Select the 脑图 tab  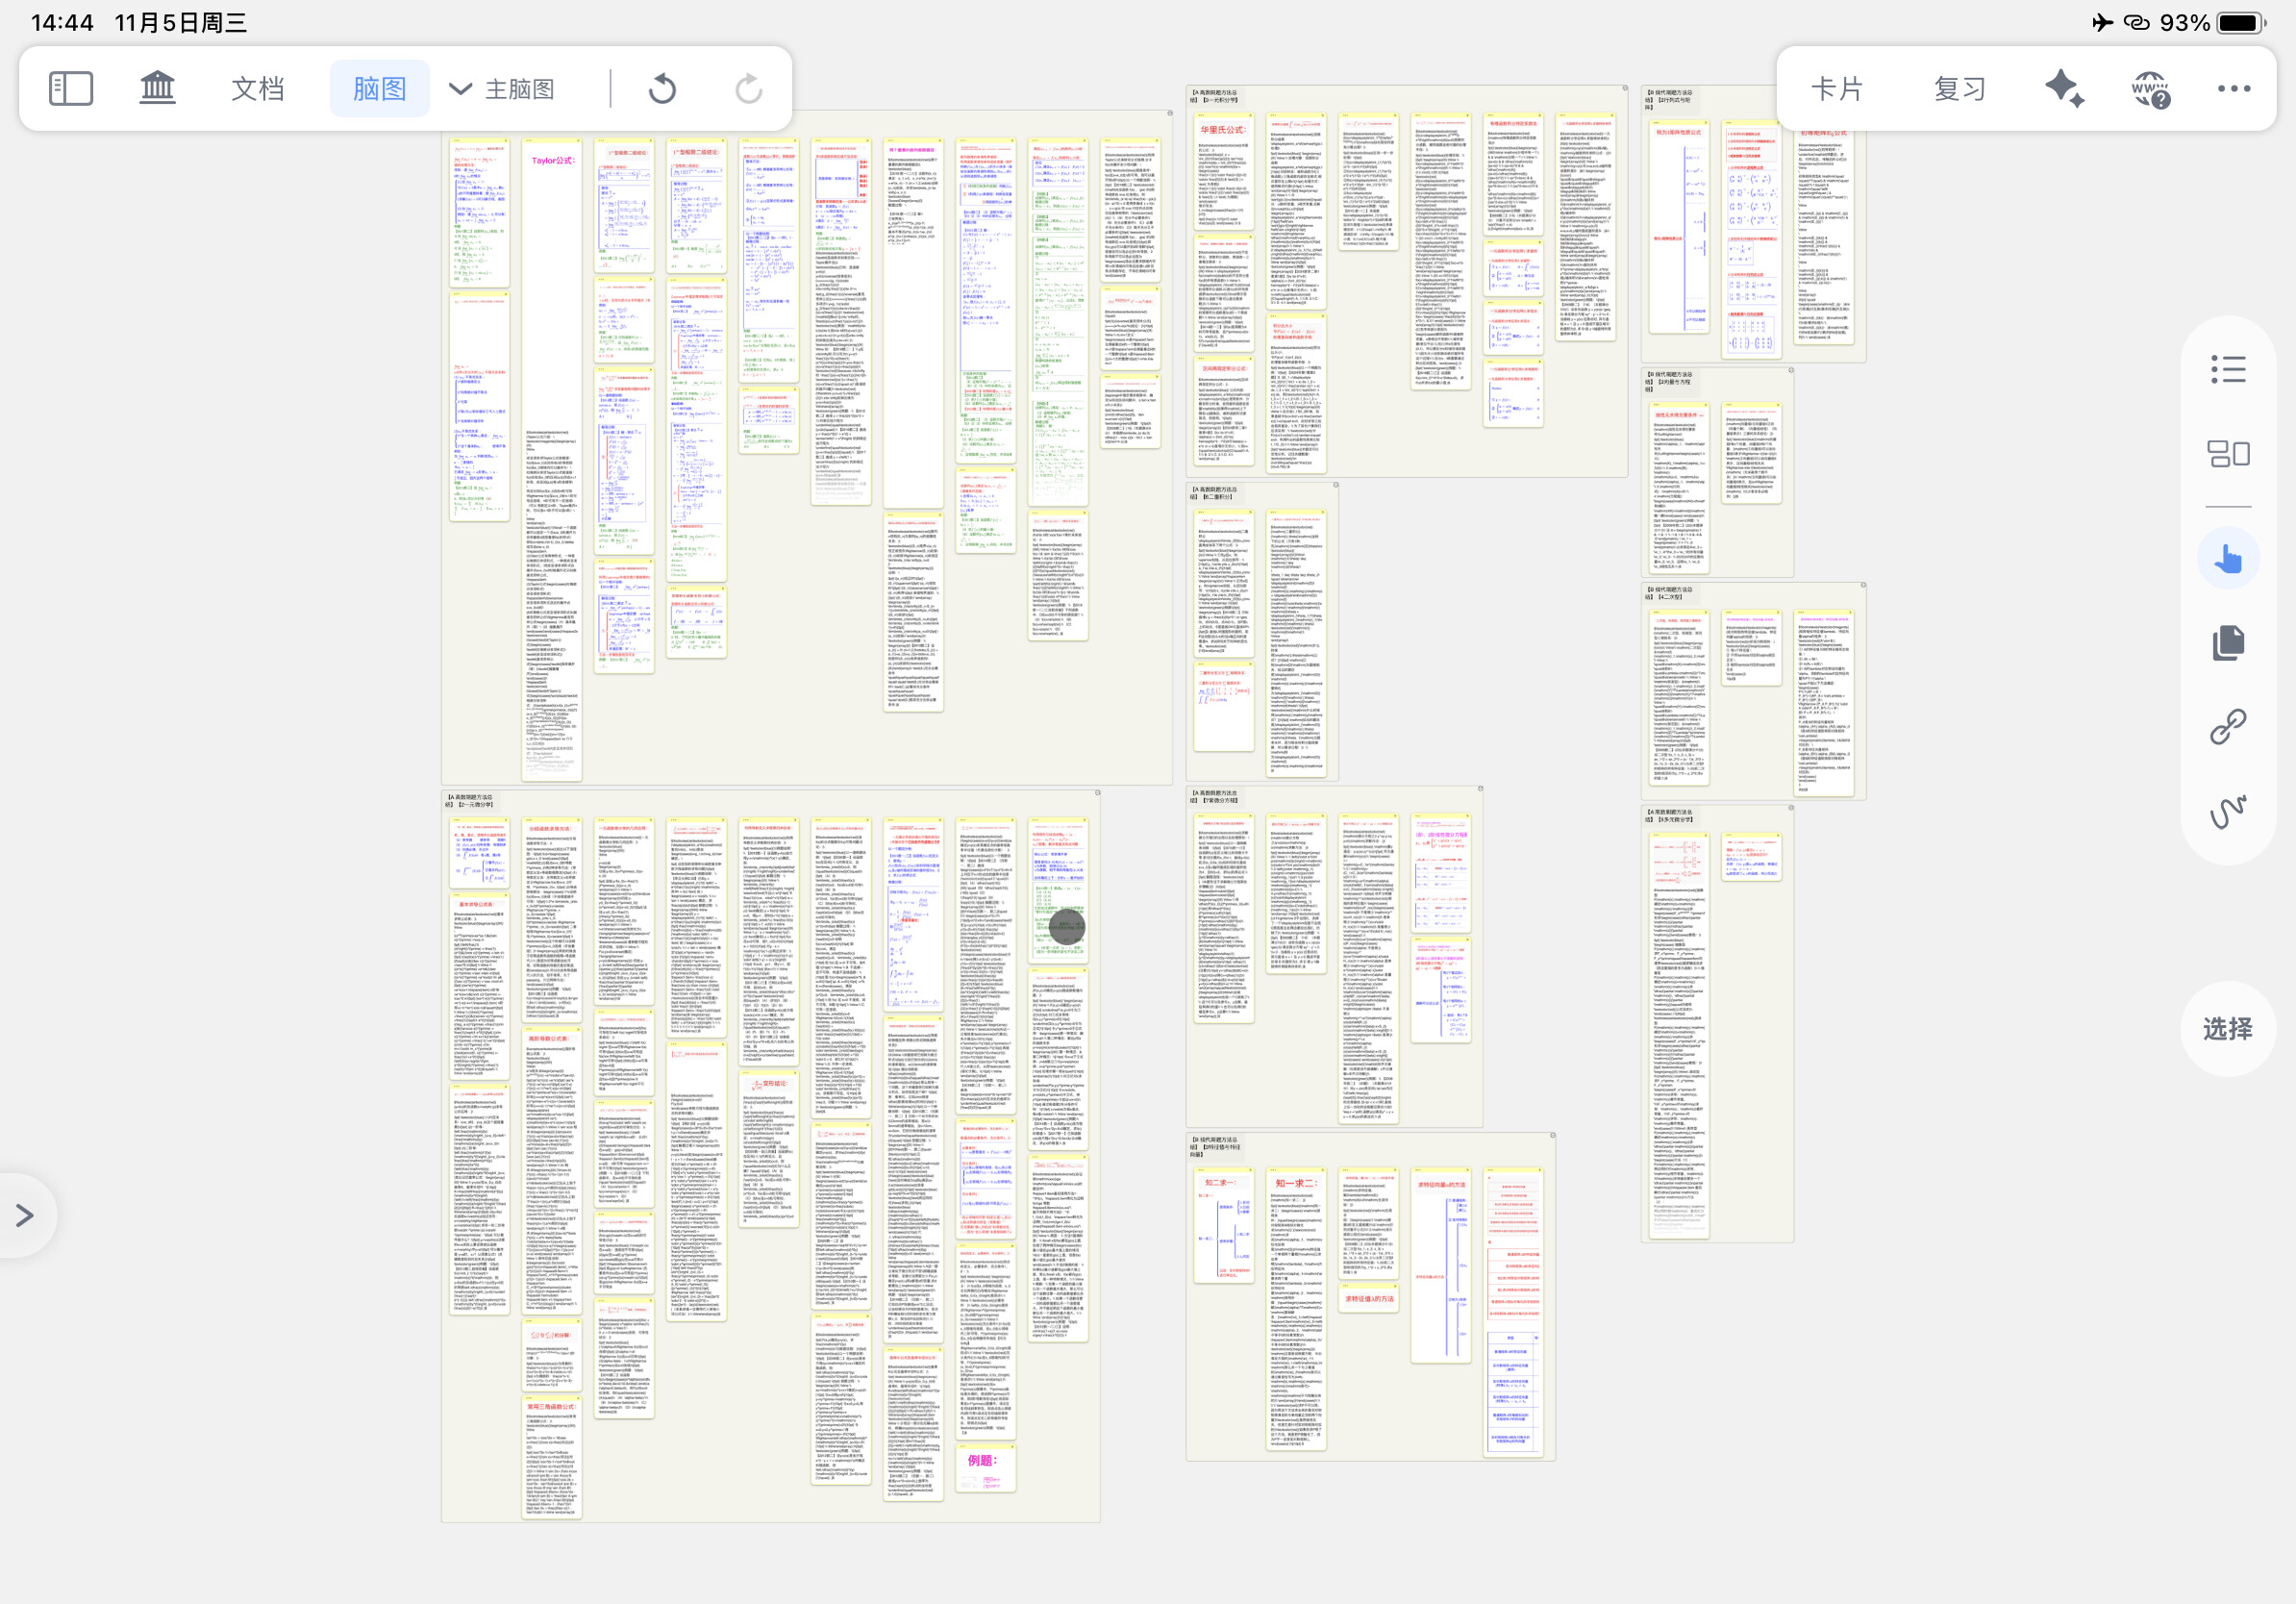(380, 89)
